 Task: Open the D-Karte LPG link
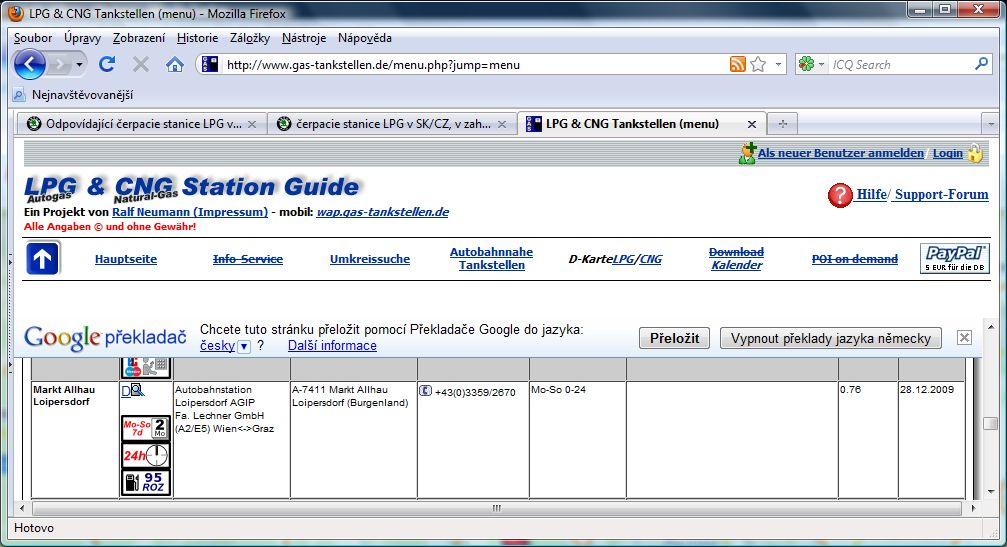click(x=623, y=259)
